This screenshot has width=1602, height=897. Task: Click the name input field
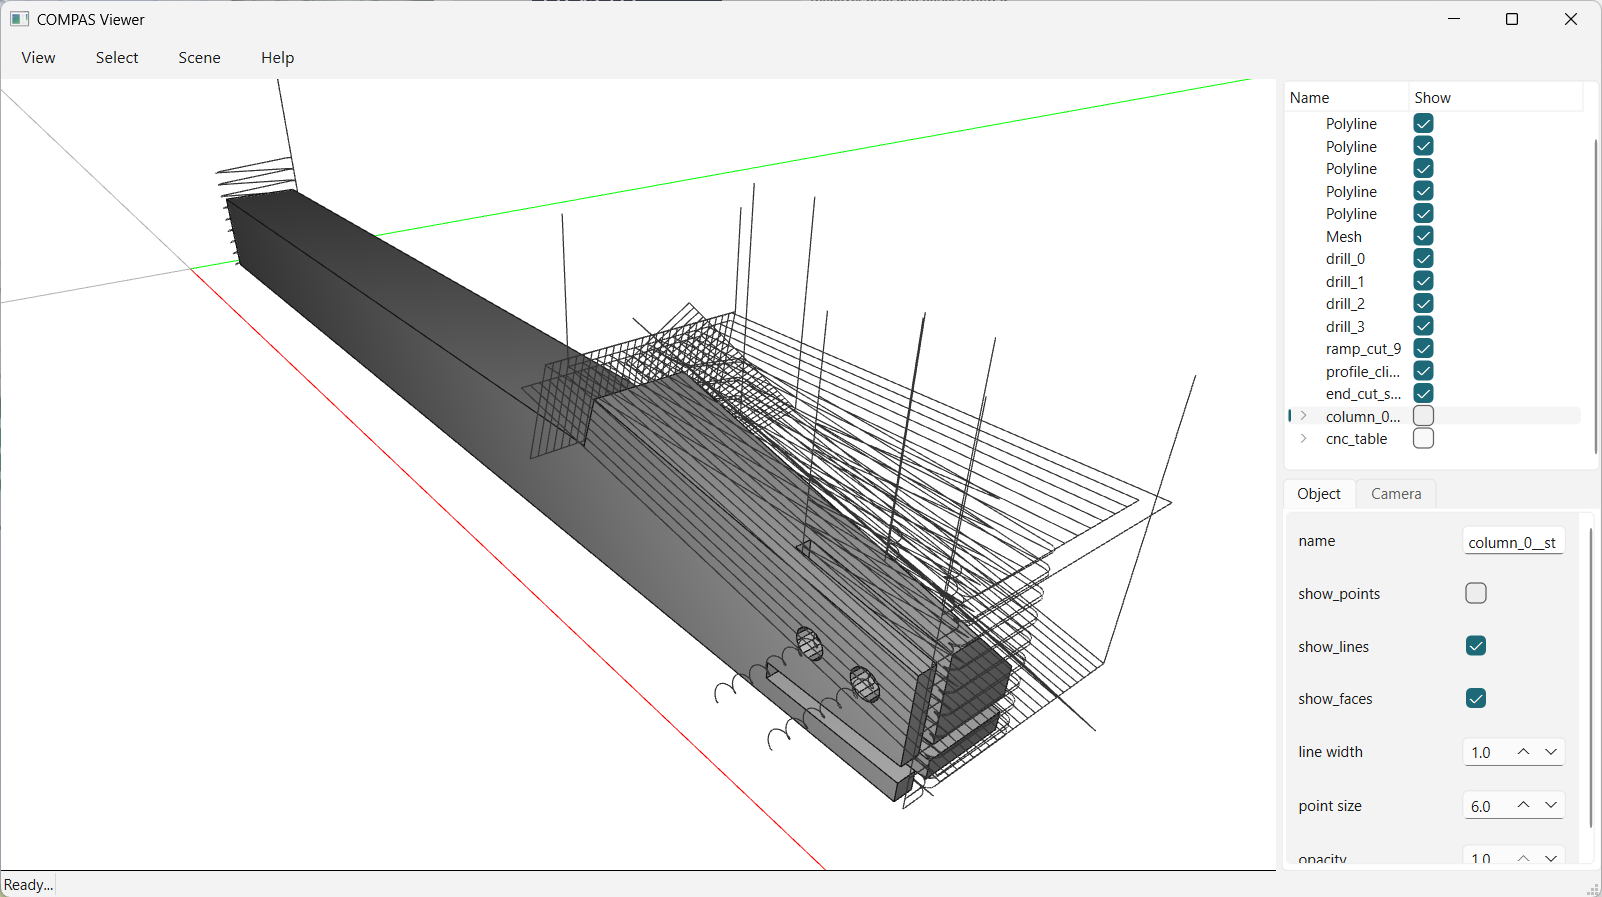pyautogui.click(x=1513, y=541)
